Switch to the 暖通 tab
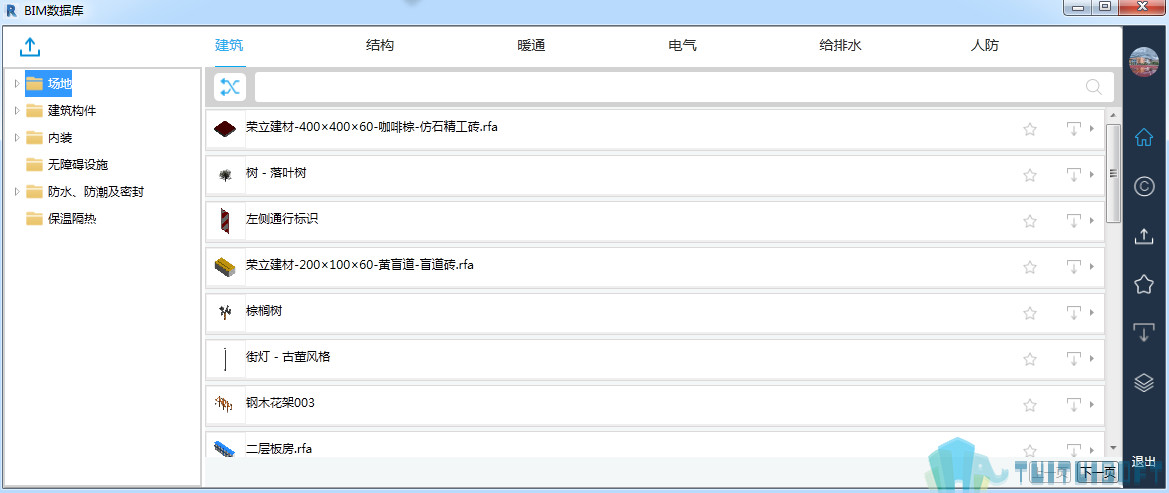 (531, 46)
